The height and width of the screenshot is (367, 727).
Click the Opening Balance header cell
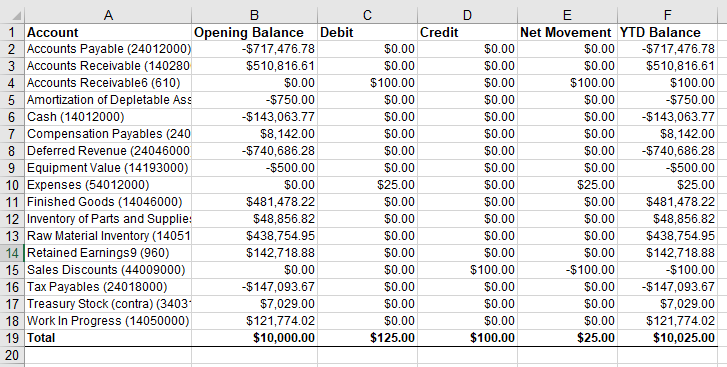(254, 32)
